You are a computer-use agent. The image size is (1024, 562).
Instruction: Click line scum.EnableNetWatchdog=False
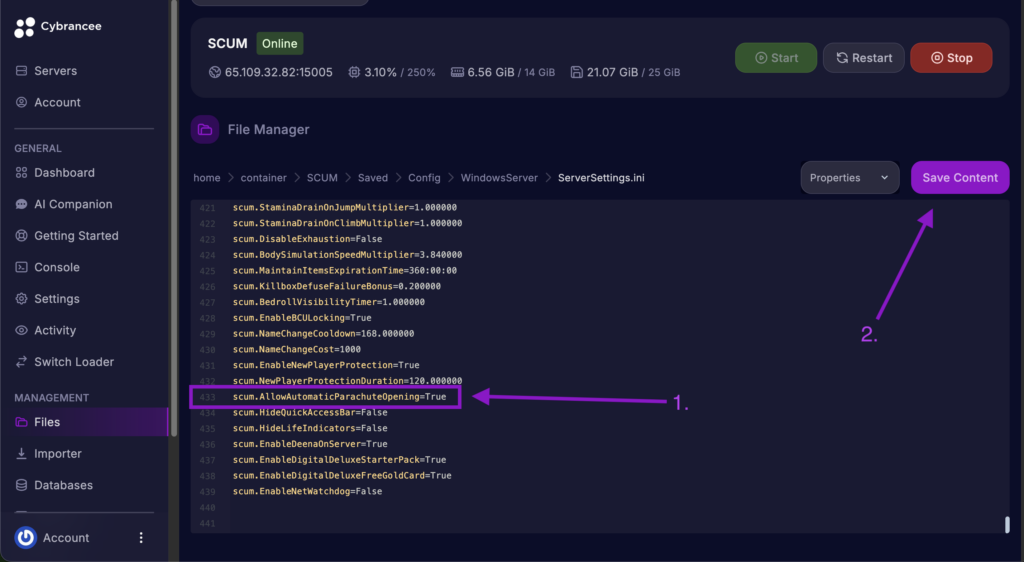[x=308, y=491]
